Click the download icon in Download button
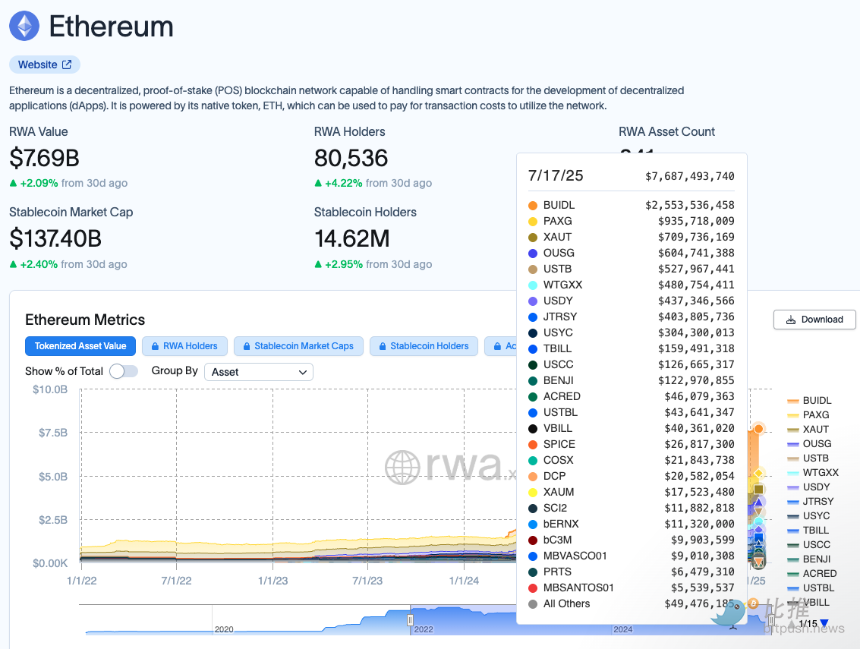 (x=790, y=320)
